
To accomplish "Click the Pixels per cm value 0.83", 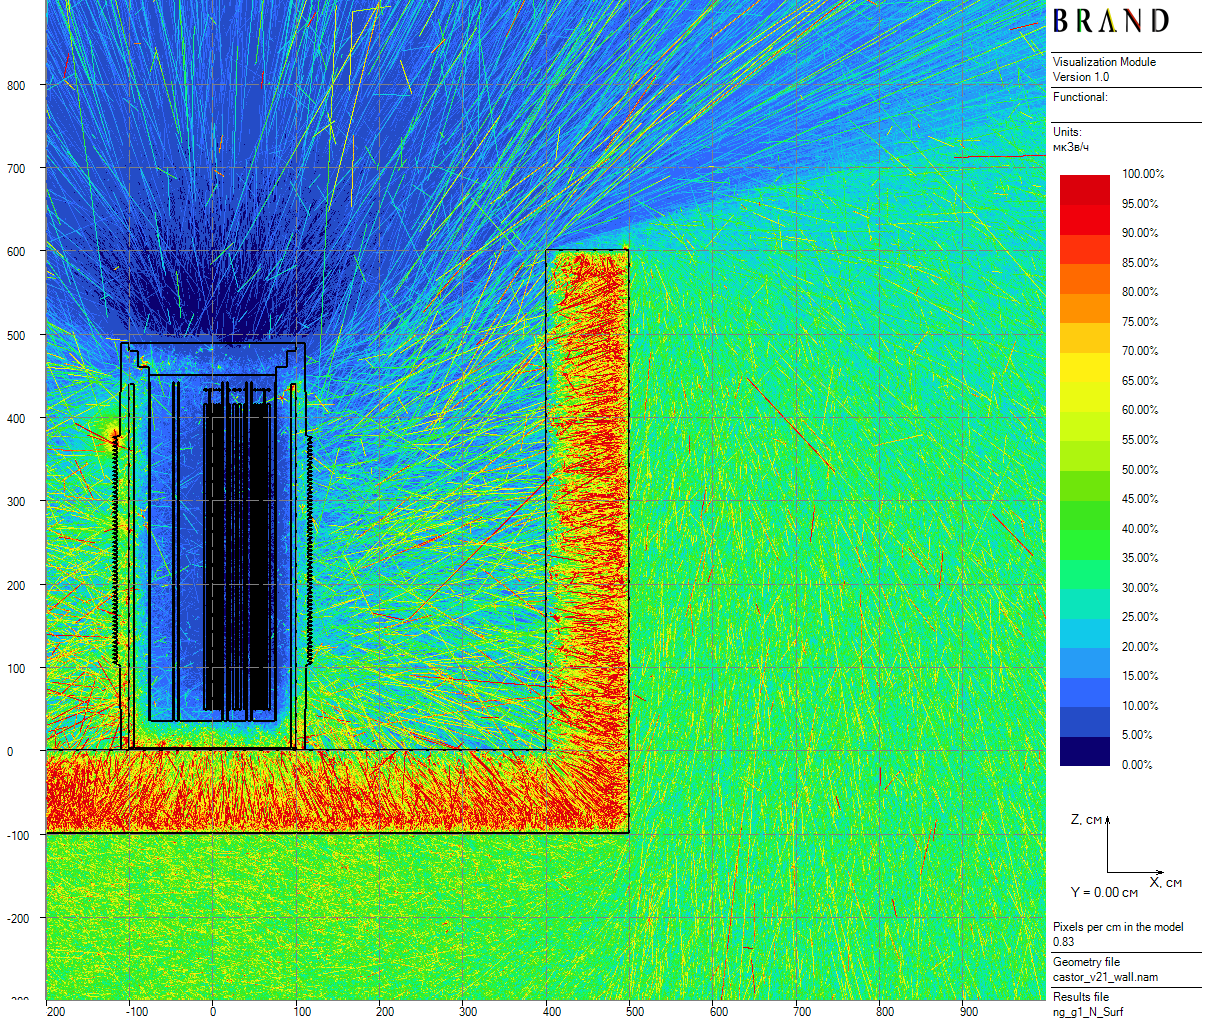I will (1063, 942).
